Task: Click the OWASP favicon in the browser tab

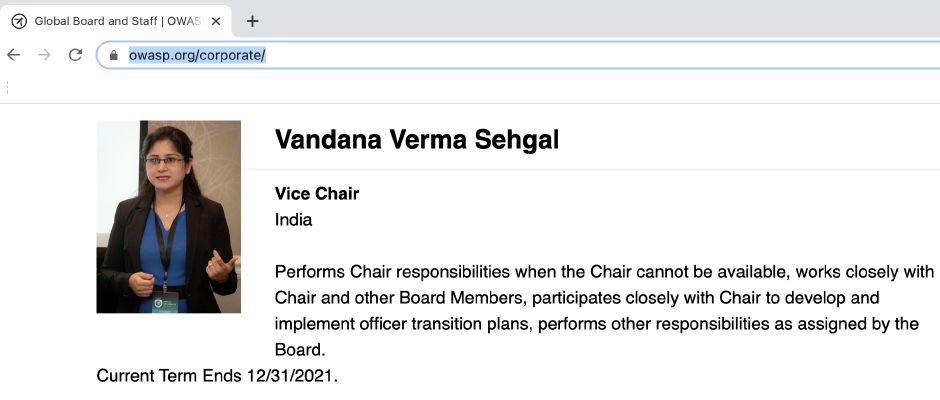Action: pos(19,21)
